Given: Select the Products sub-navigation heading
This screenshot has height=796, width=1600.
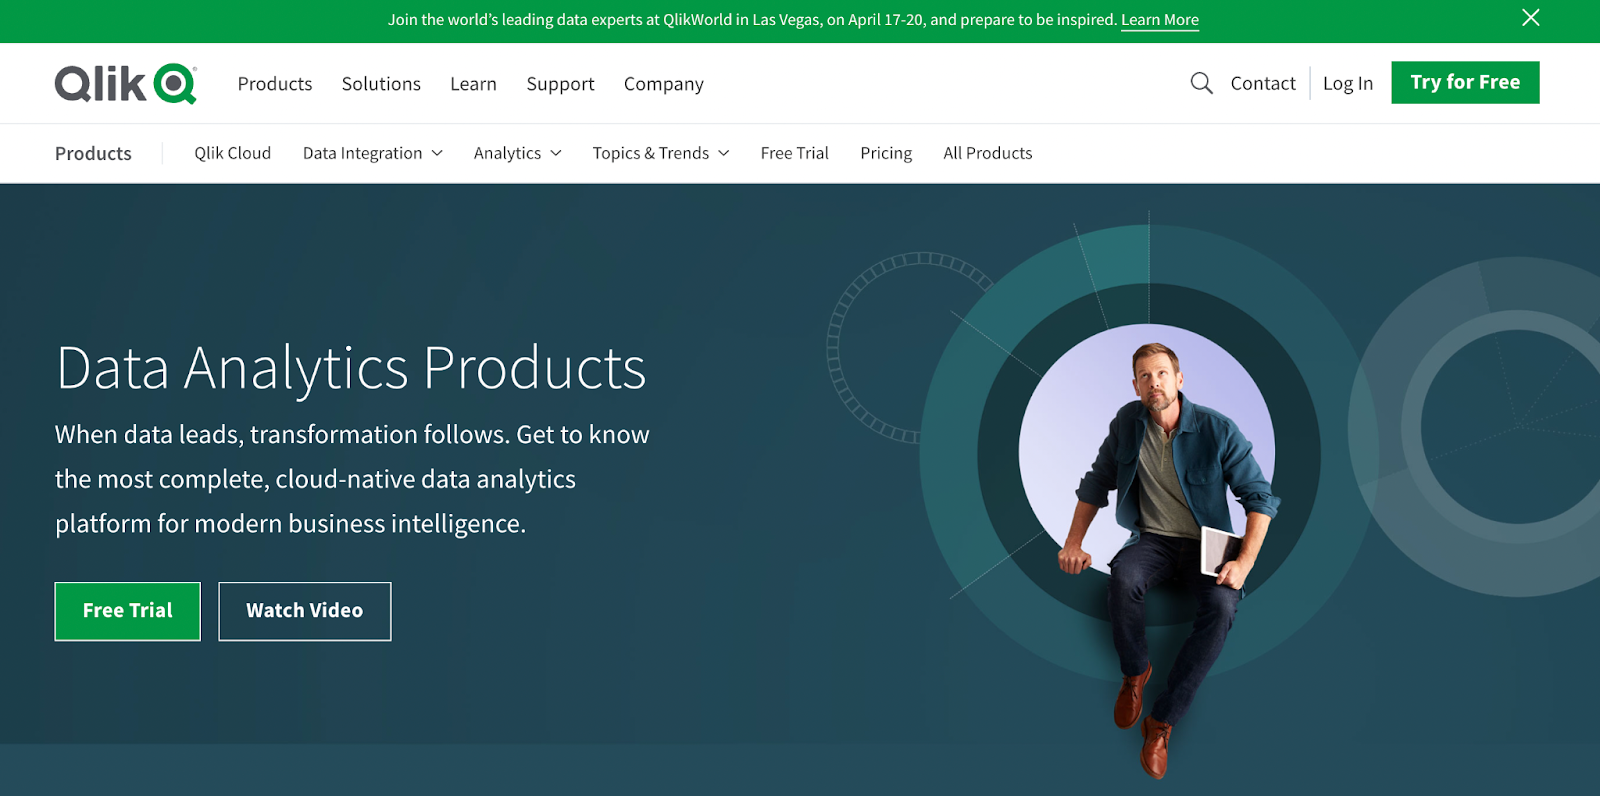Looking at the screenshot, I should click(93, 153).
